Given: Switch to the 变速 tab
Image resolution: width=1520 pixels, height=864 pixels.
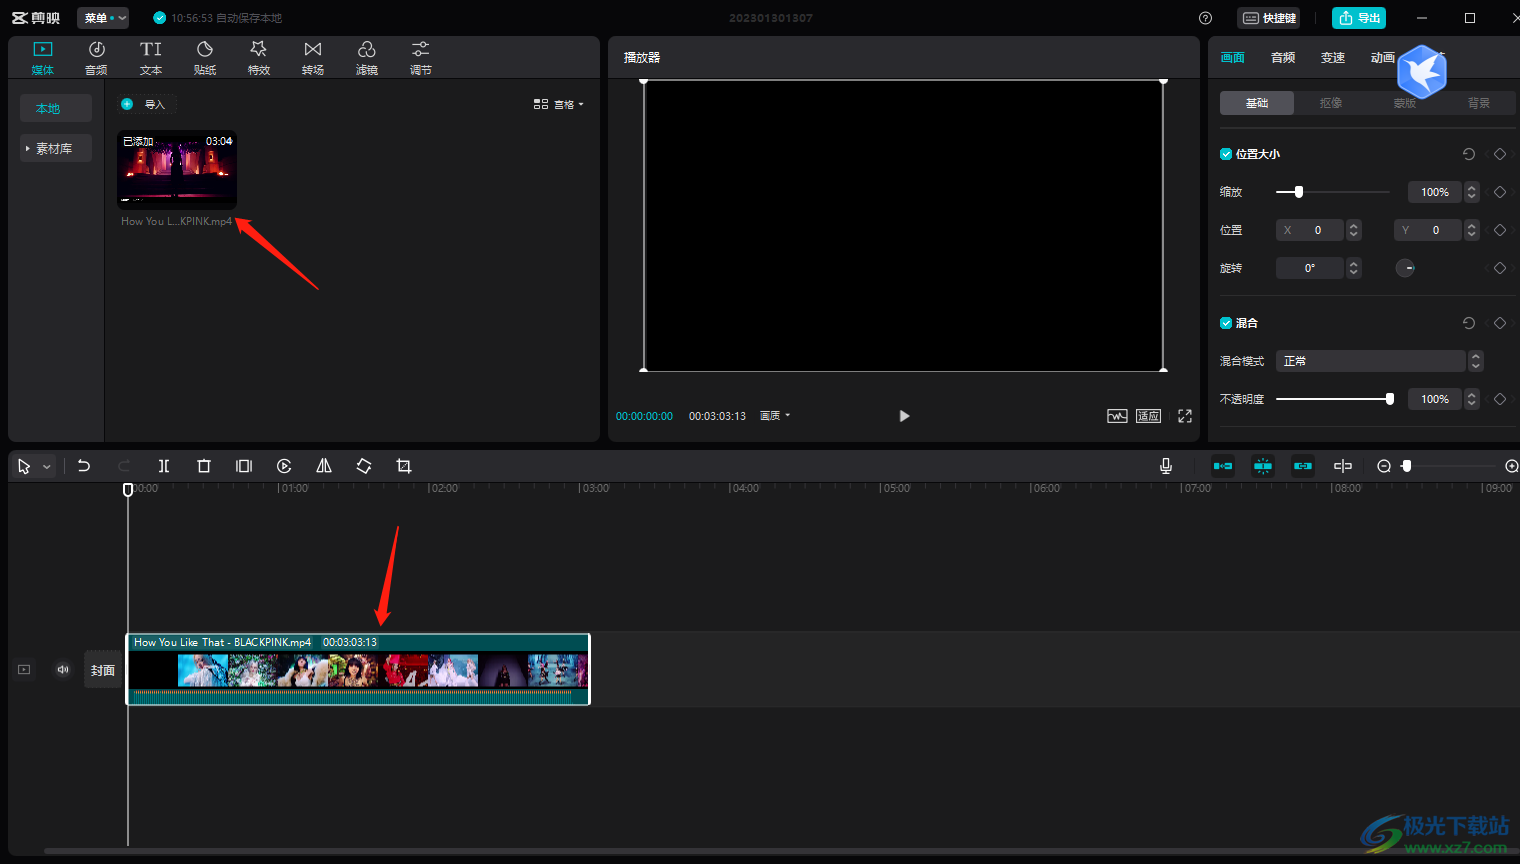Looking at the screenshot, I should click(x=1333, y=58).
